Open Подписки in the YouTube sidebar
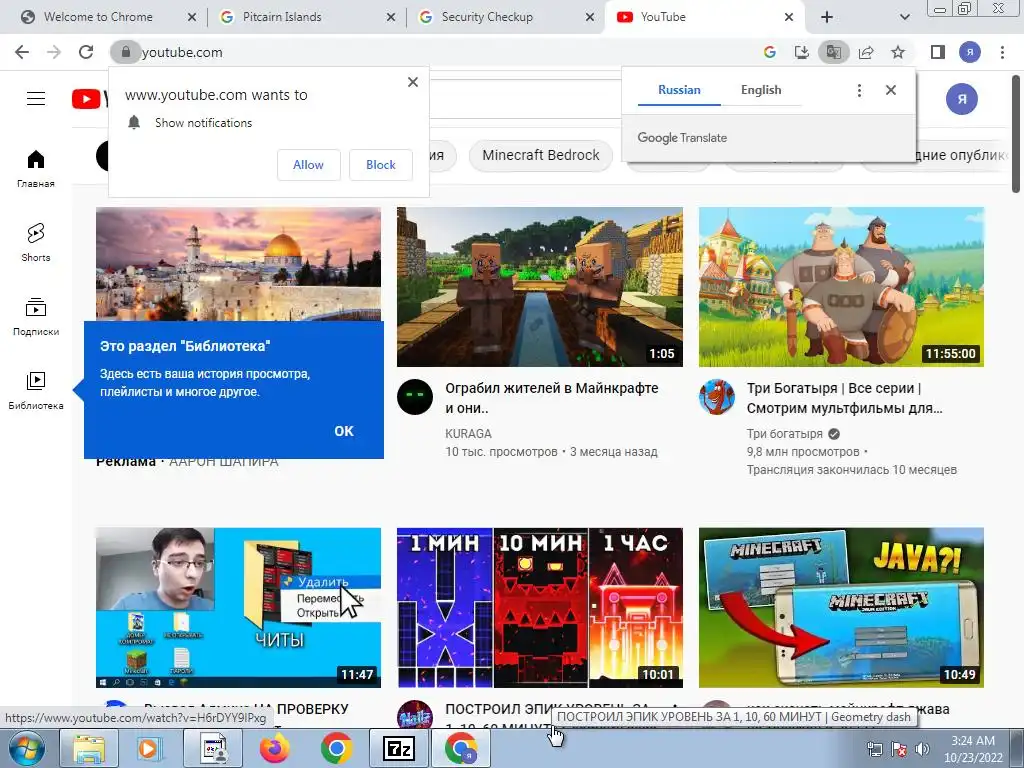Image resolution: width=1024 pixels, height=768 pixels. click(x=36, y=317)
